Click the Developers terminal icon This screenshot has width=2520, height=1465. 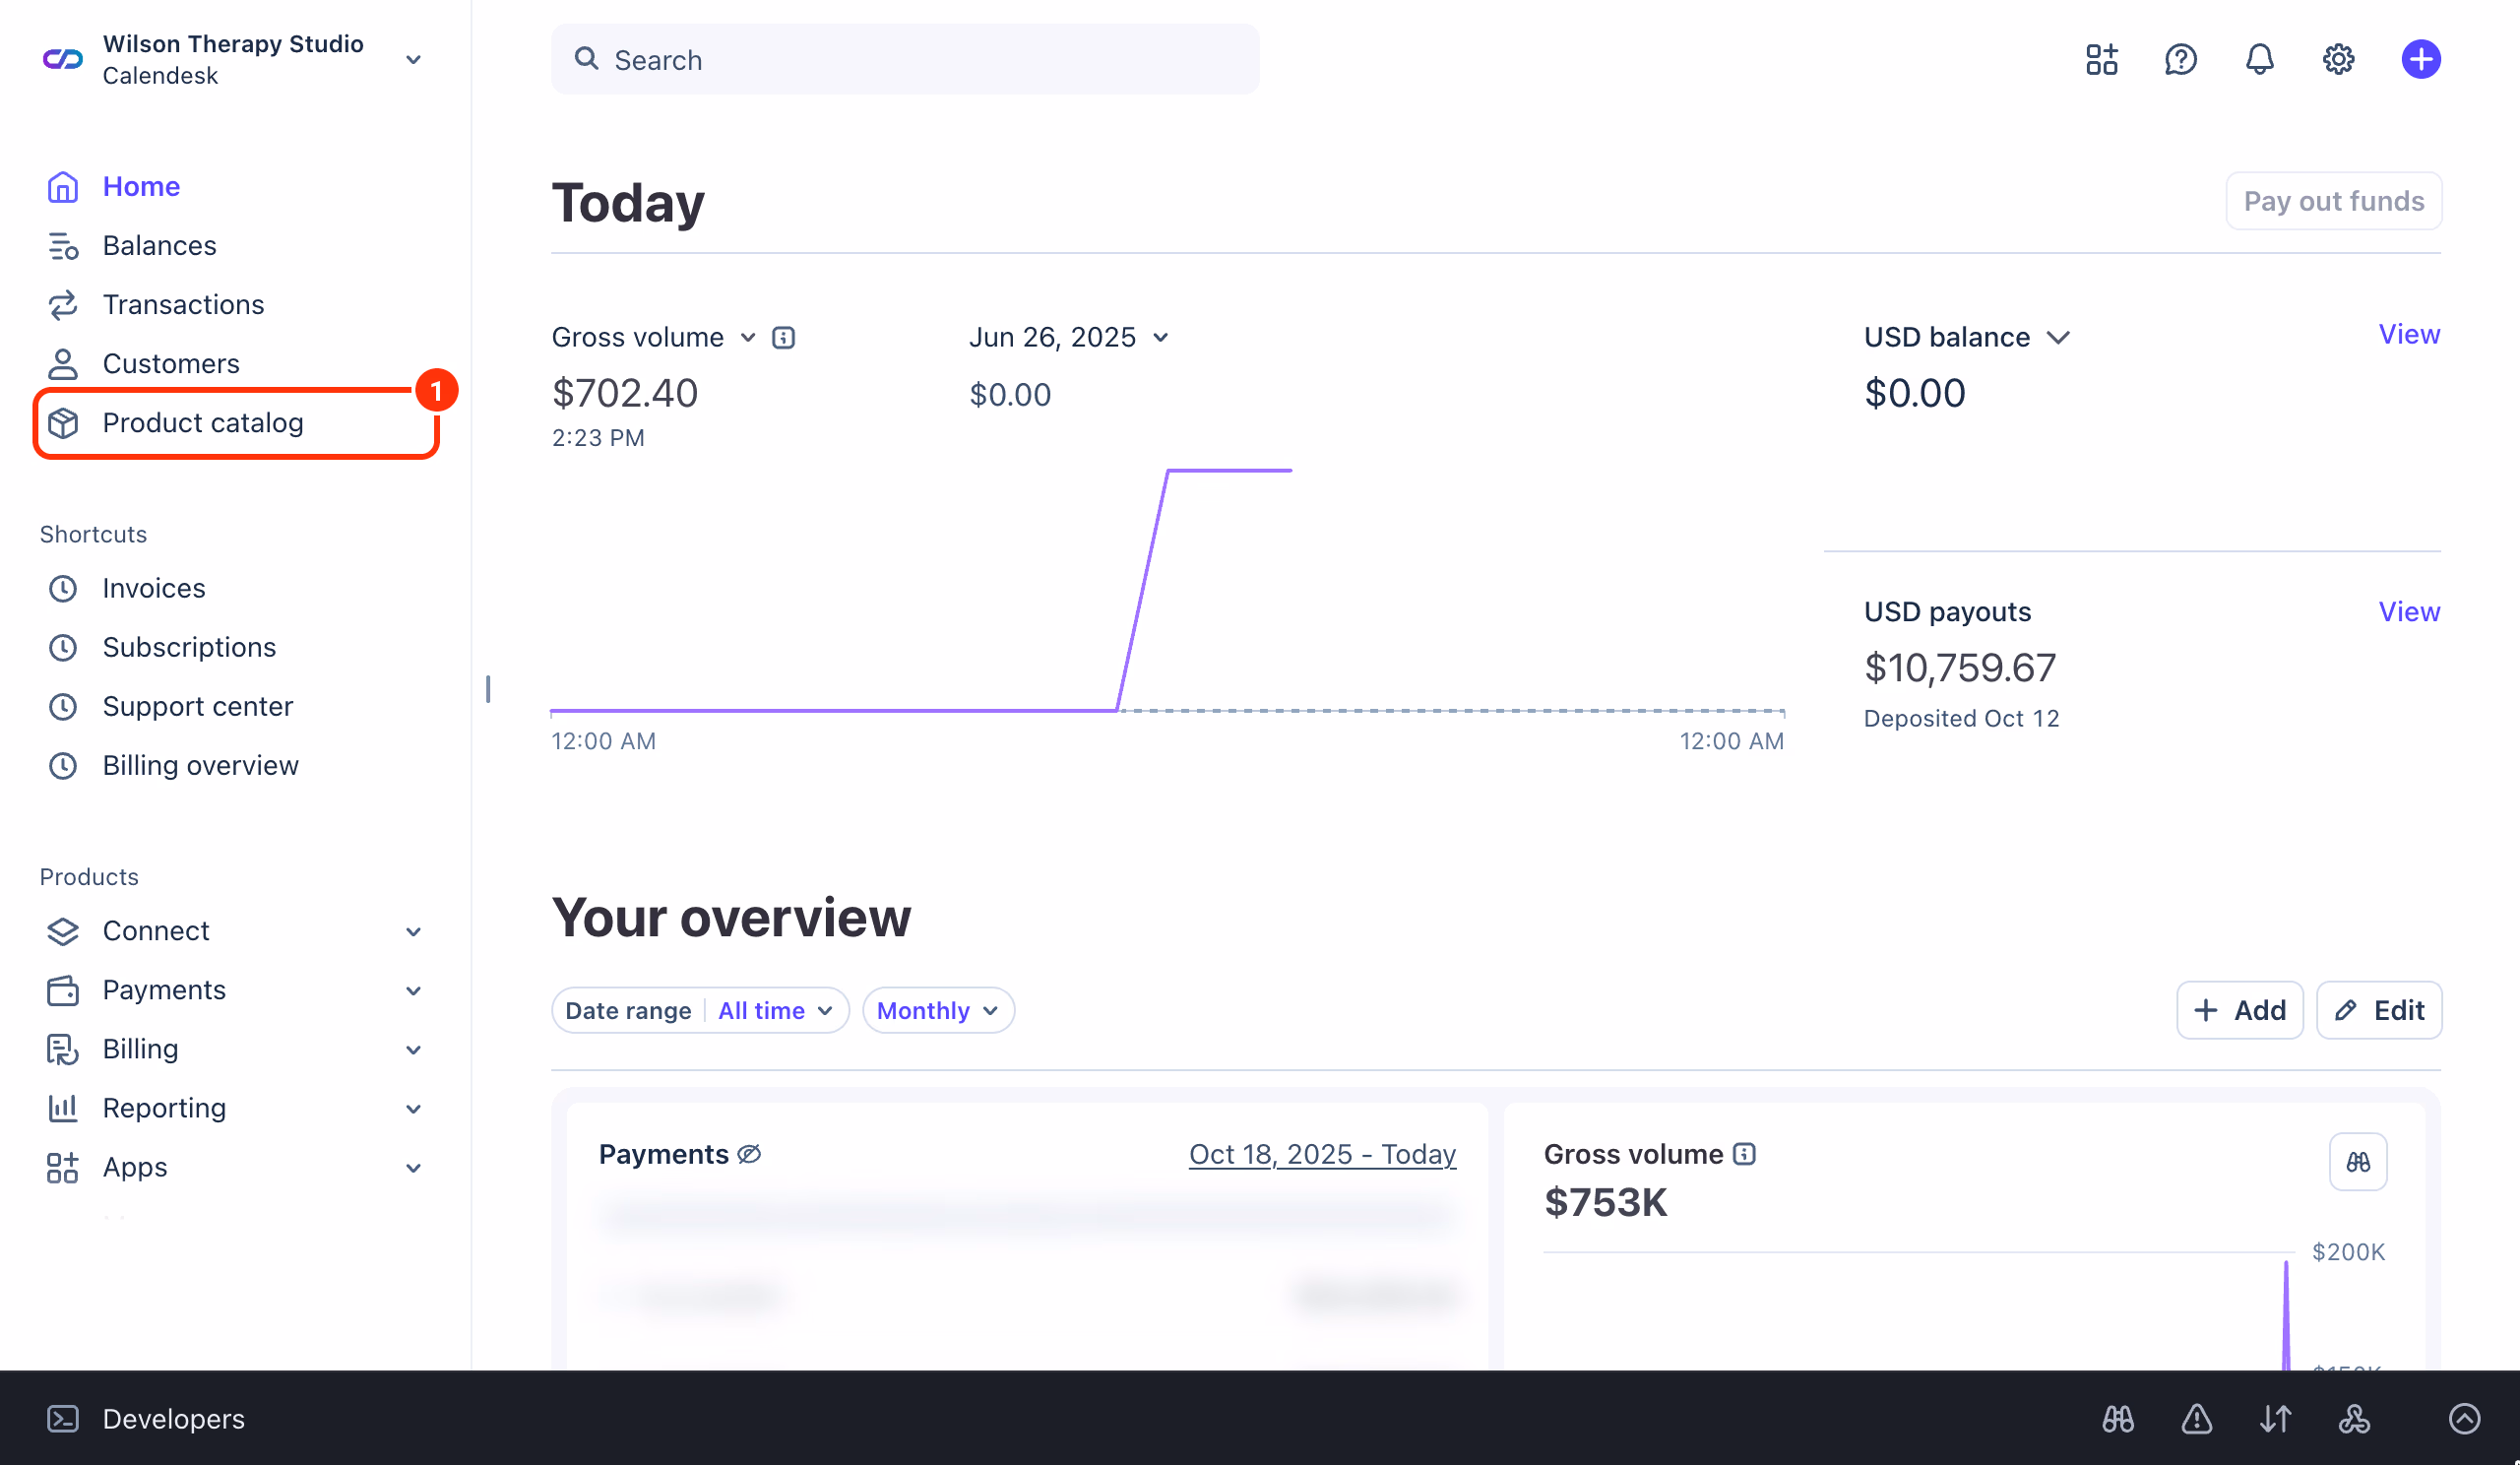click(62, 1418)
